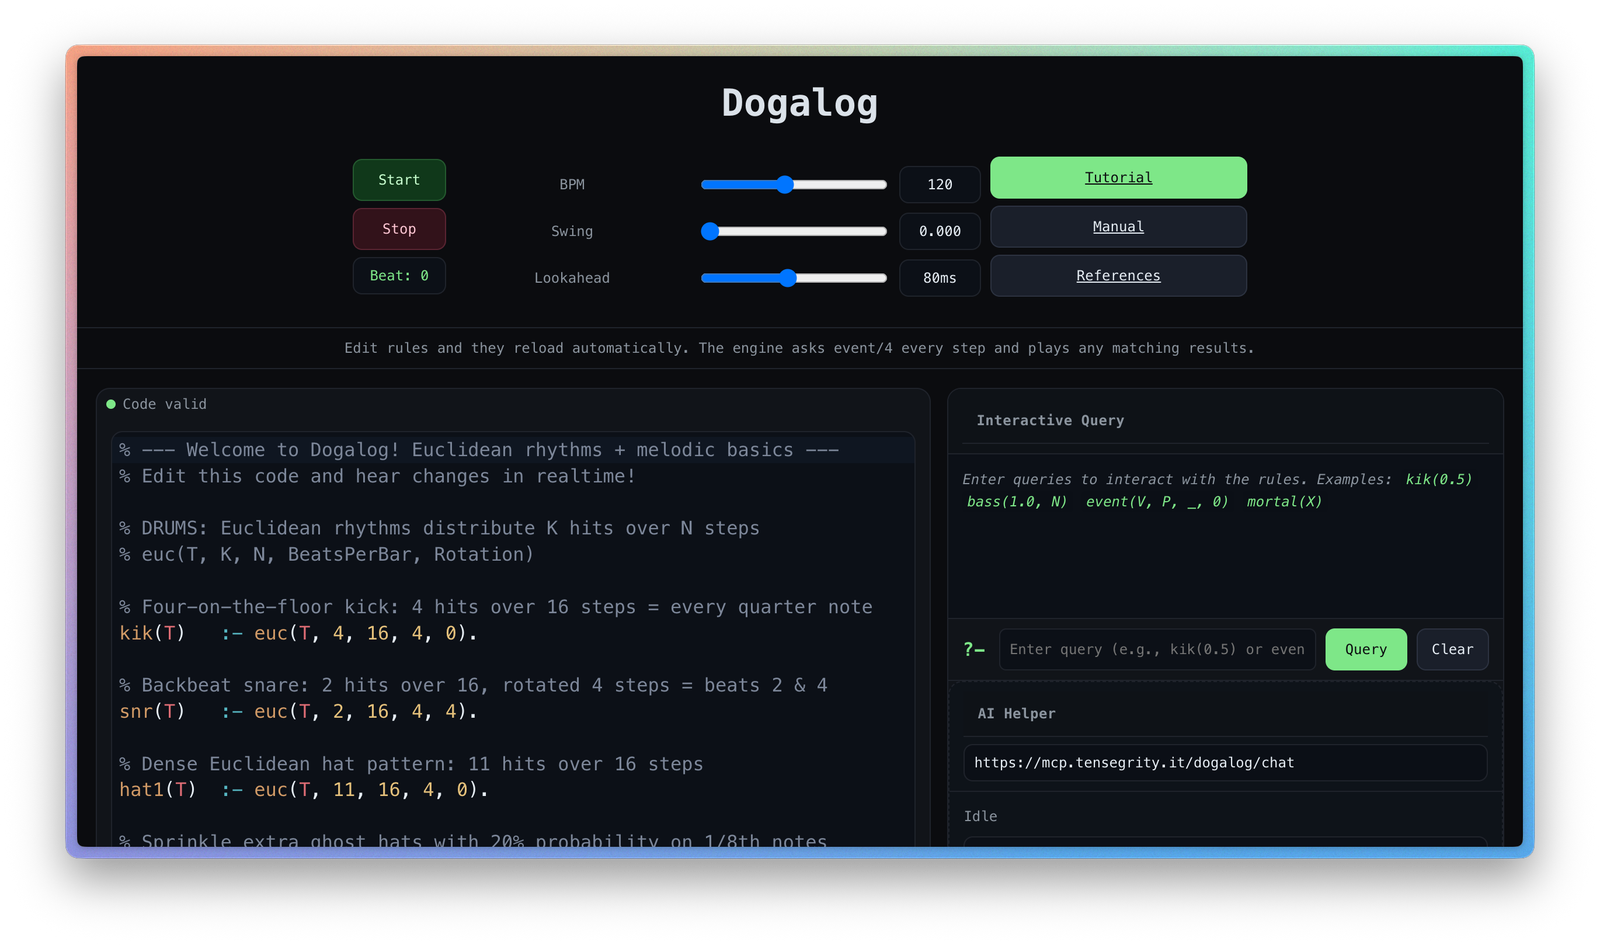
Task: Click the AI Helper URL field
Action: click(1224, 763)
